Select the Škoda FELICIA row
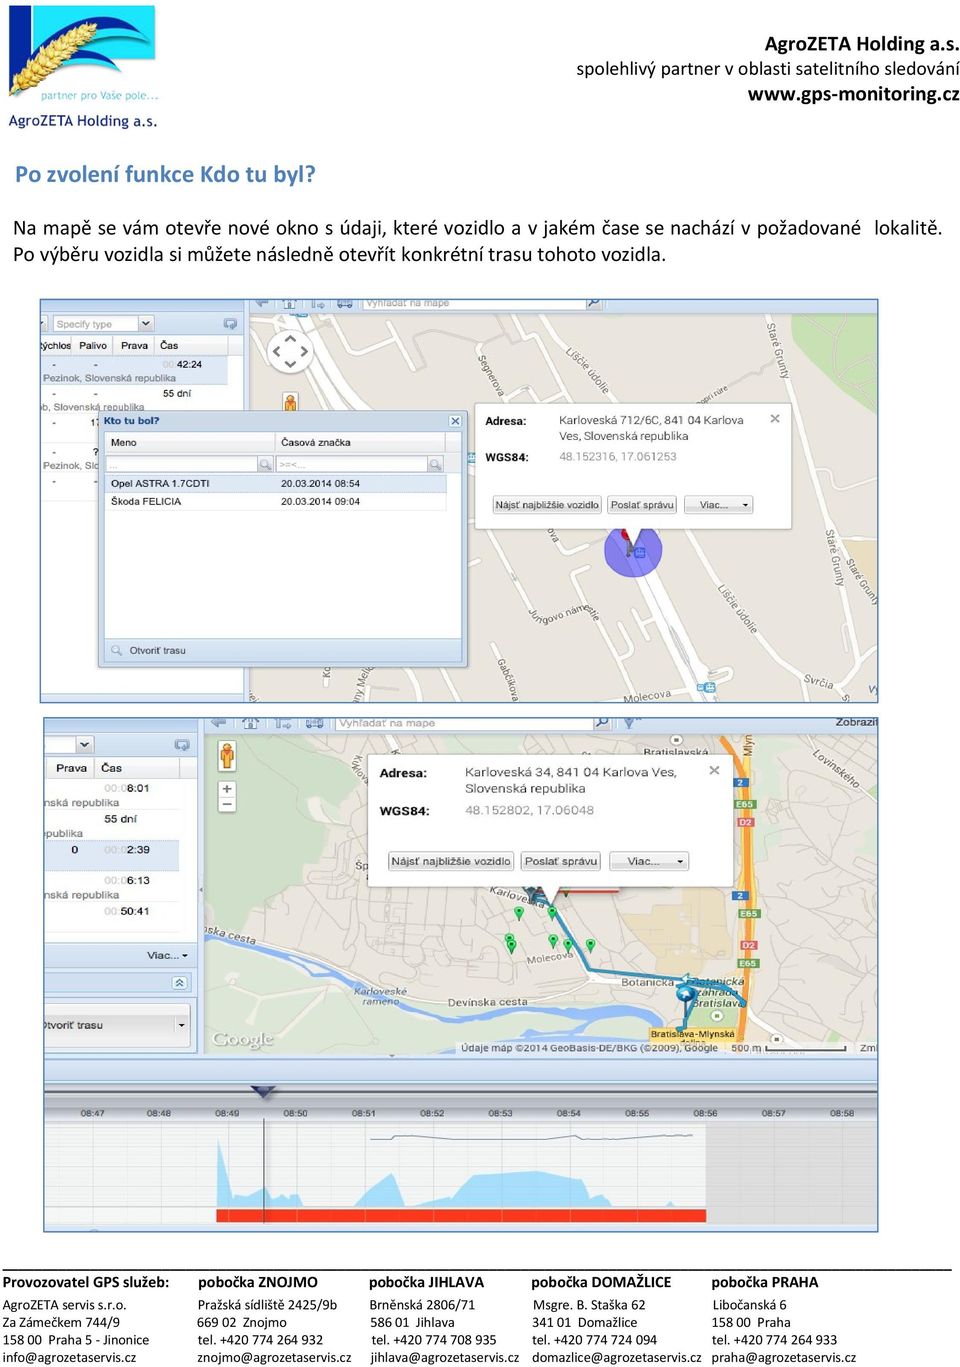This screenshot has width=960, height=1367. [276, 502]
